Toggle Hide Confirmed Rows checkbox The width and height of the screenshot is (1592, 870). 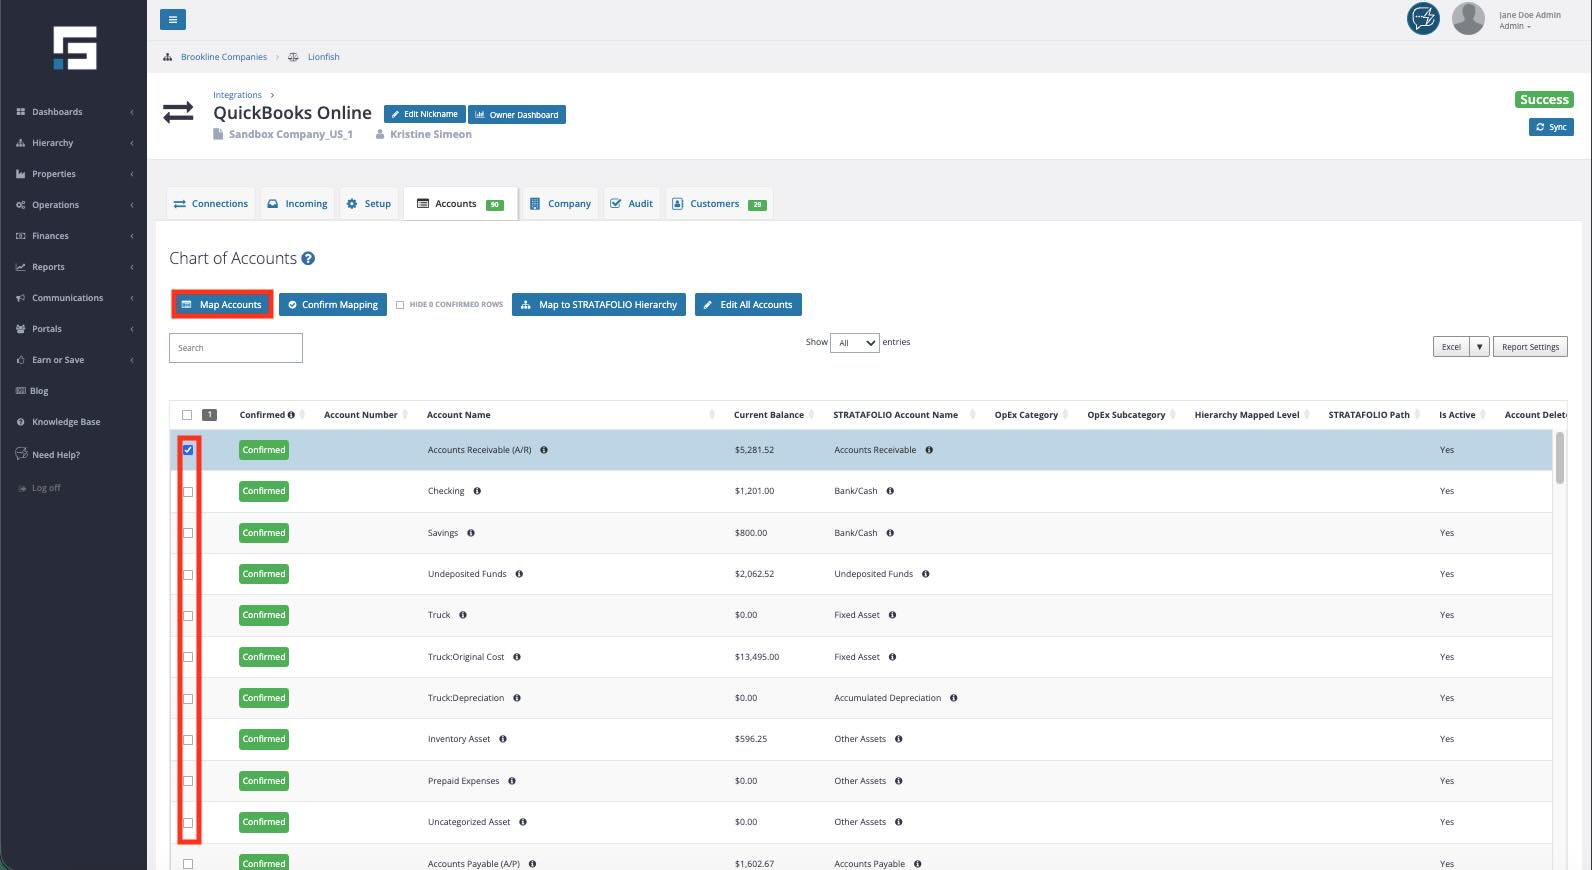click(400, 305)
